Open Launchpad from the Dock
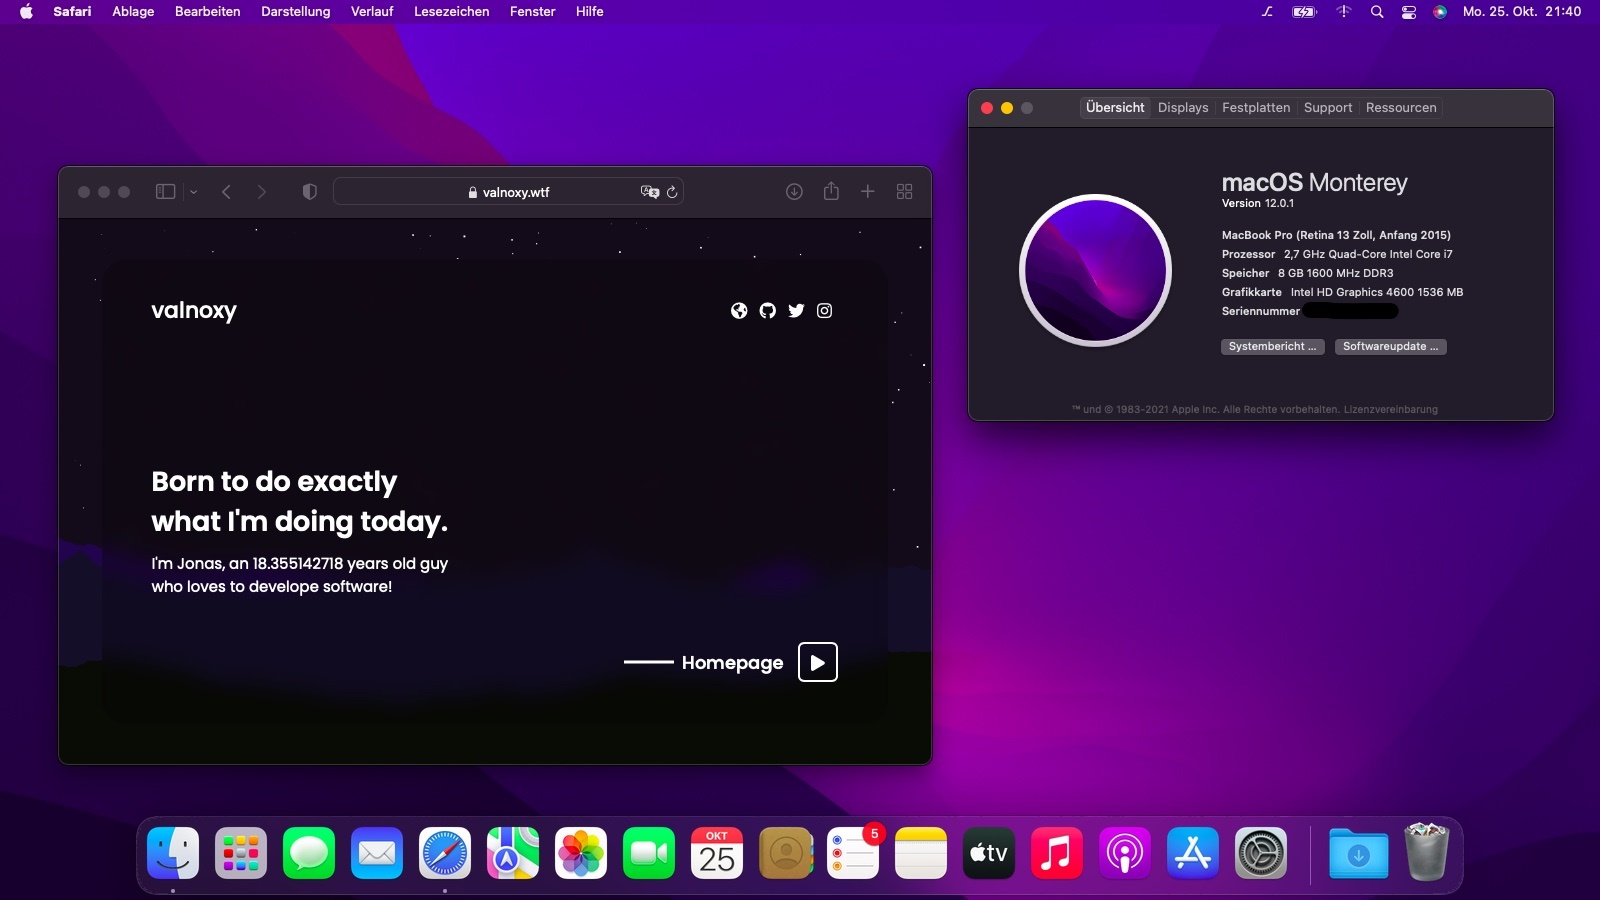The height and width of the screenshot is (900, 1600). click(x=241, y=853)
